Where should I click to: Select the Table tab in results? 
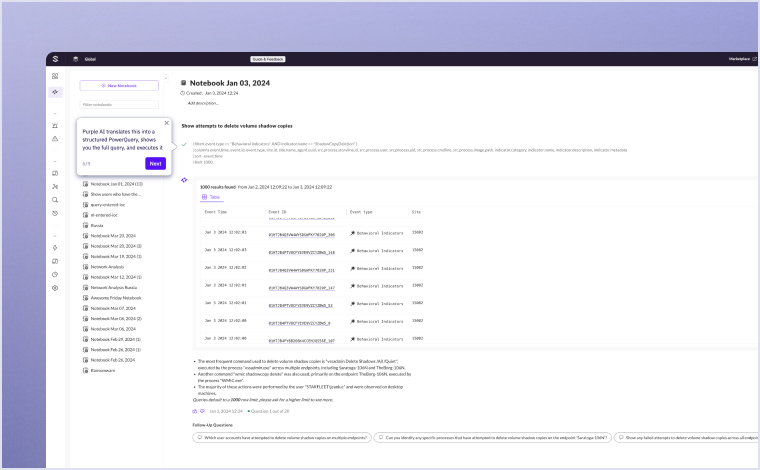click(212, 197)
